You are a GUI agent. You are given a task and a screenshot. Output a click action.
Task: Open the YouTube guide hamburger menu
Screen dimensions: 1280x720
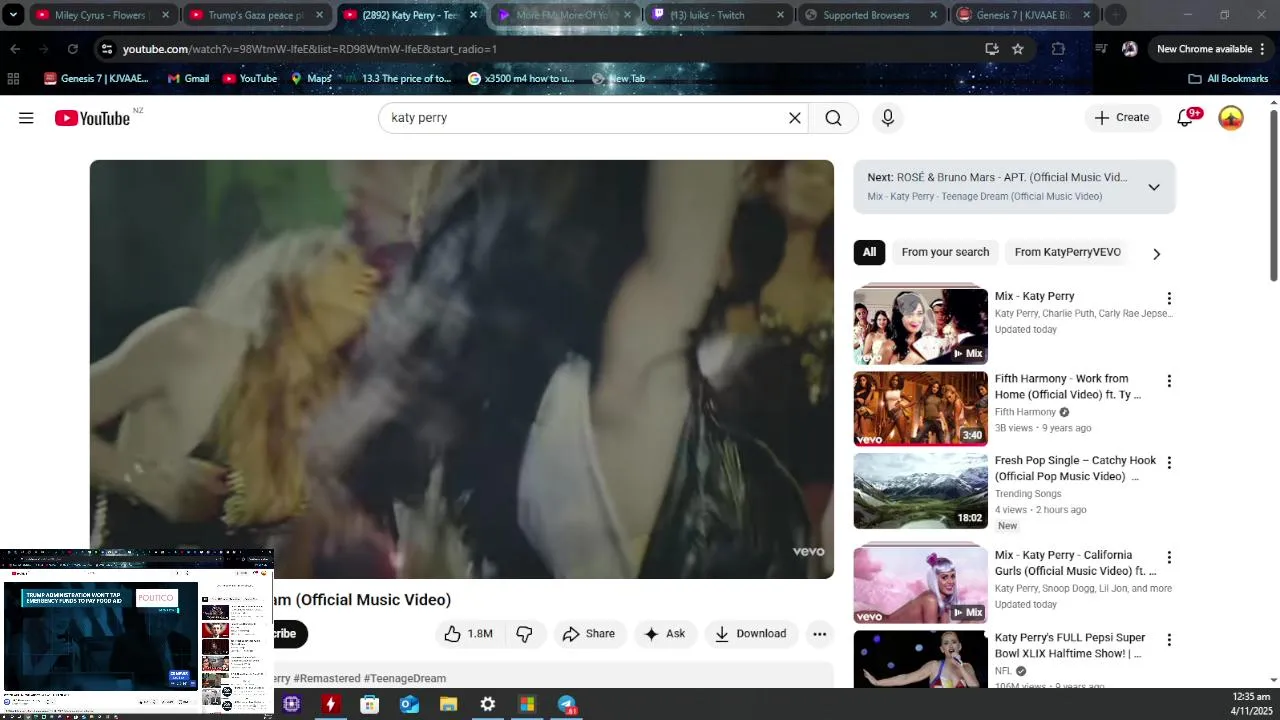click(x=26, y=118)
